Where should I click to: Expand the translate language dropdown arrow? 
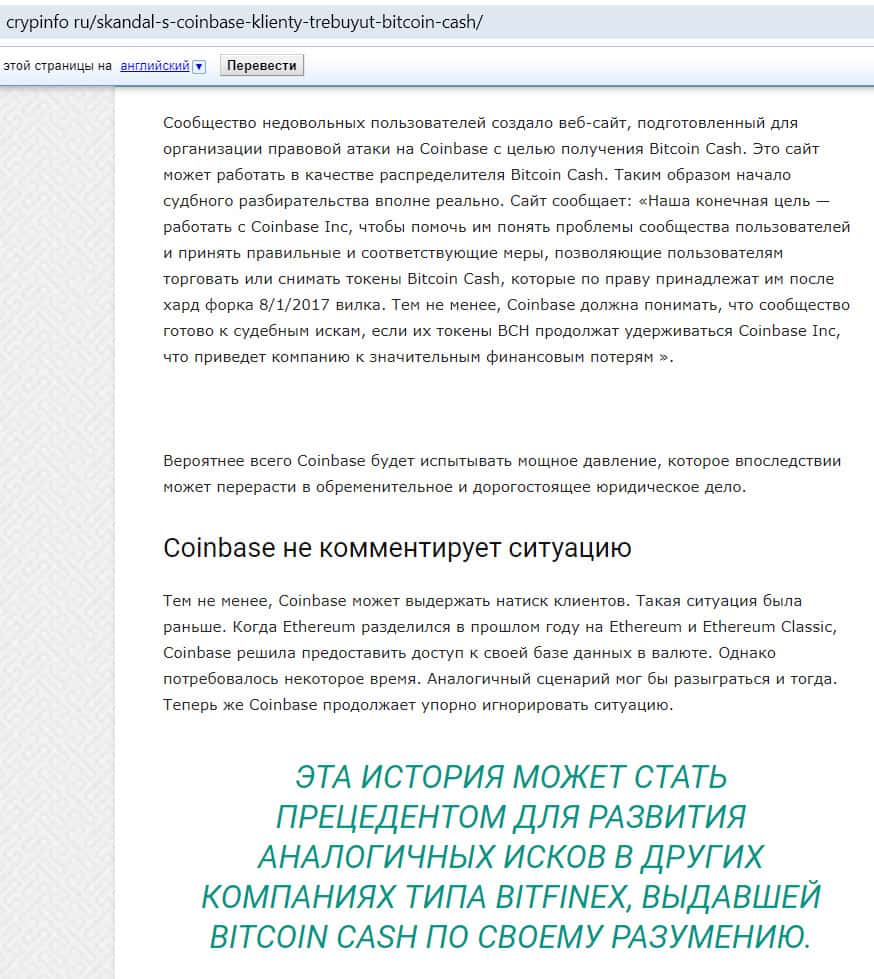[199, 66]
